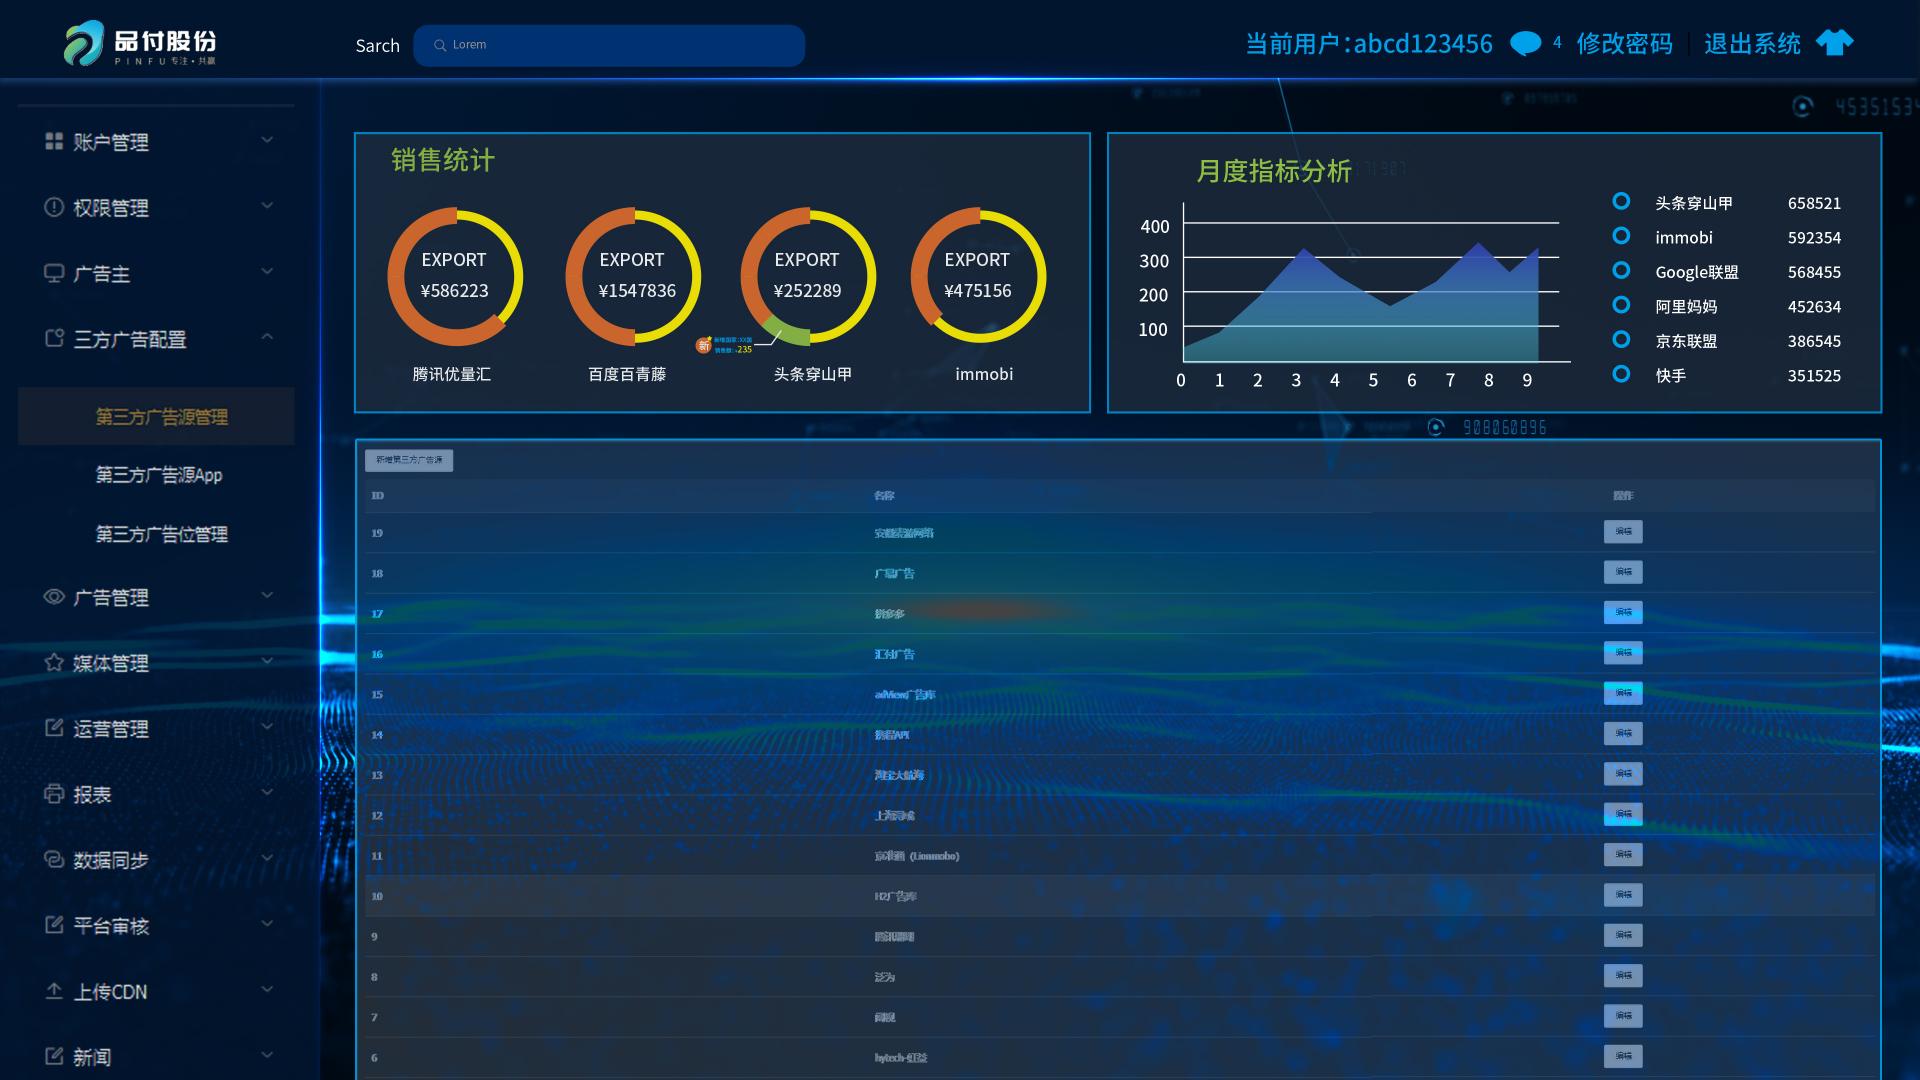Click the 销售统计 heading
The height and width of the screenshot is (1080, 1920).
click(443, 160)
